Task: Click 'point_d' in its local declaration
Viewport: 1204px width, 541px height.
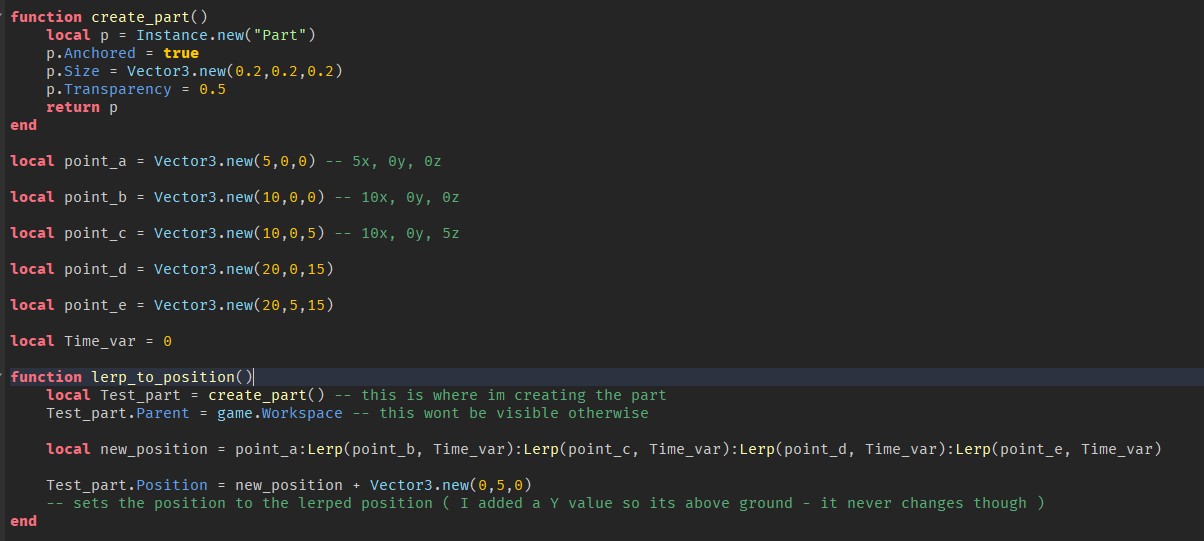Action: point(95,269)
